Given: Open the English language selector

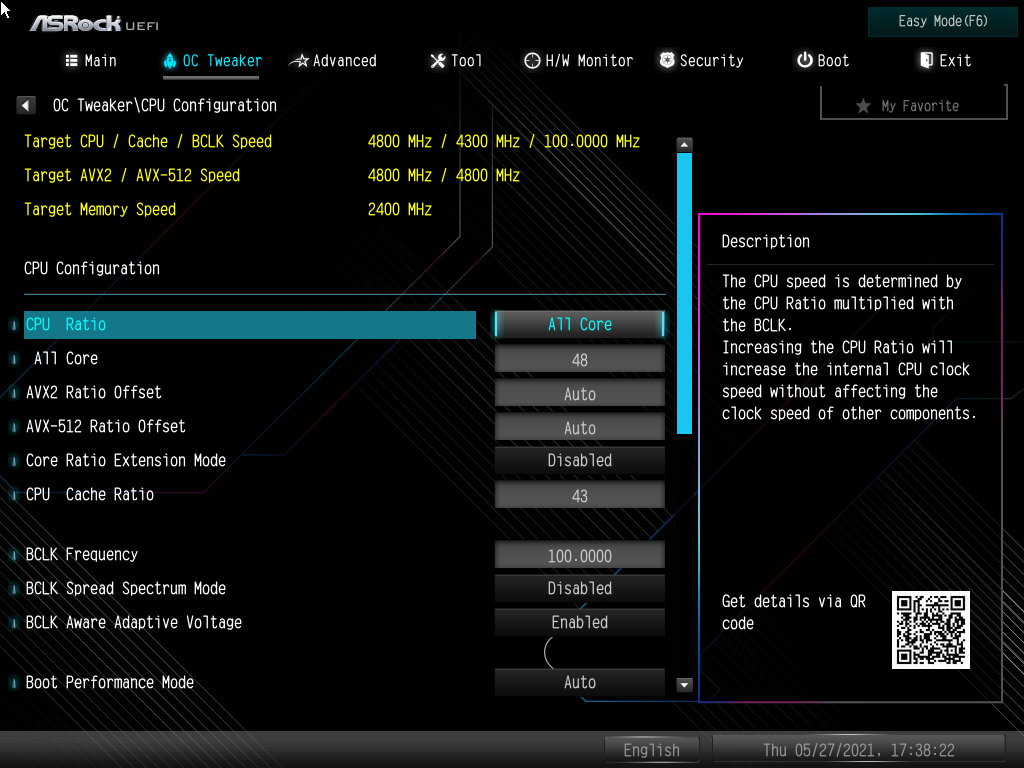Looking at the screenshot, I should [651, 749].
